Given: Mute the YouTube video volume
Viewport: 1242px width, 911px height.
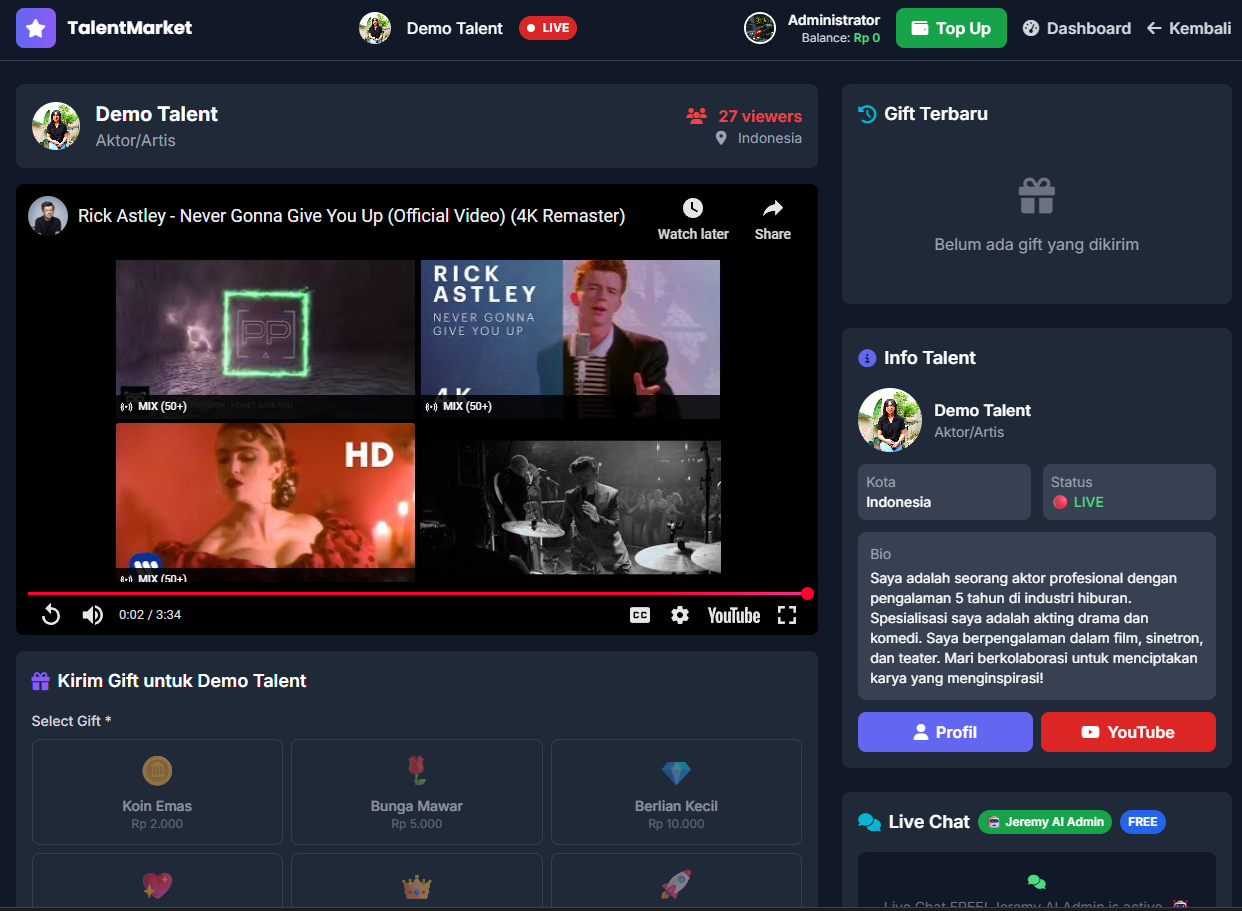Looking at the screenshot, I should [92, 614].
